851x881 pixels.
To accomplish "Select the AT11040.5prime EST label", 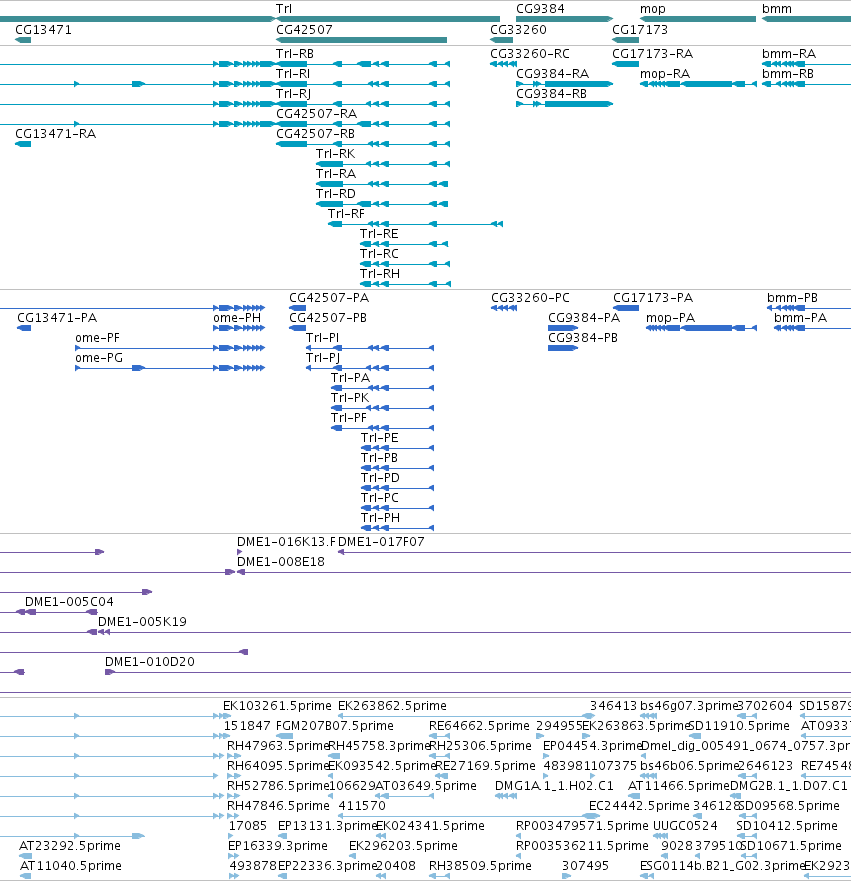I will click(70, 866).
